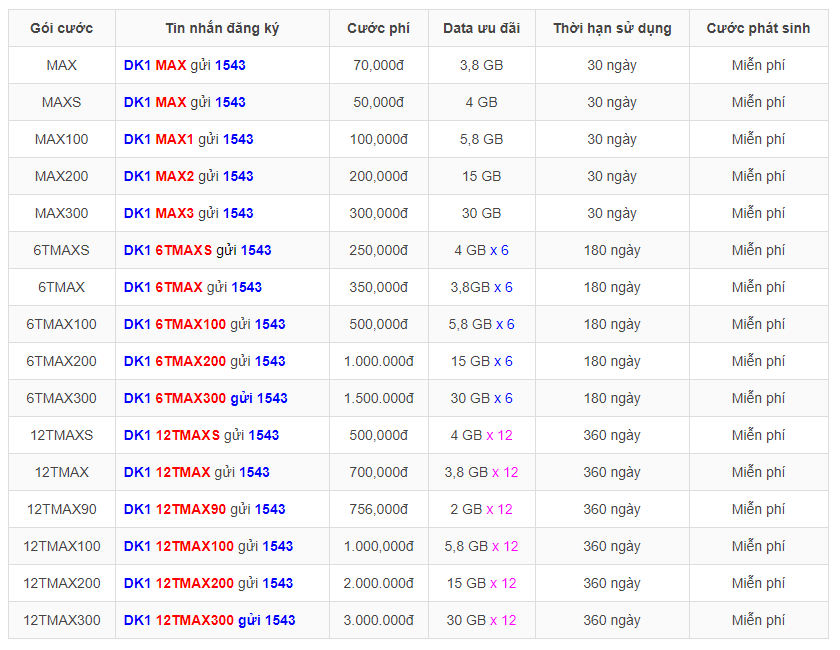This screenshot has height=650, width=840.
Task: Select the '200,000đ' price cell
Action: (378, 176)
